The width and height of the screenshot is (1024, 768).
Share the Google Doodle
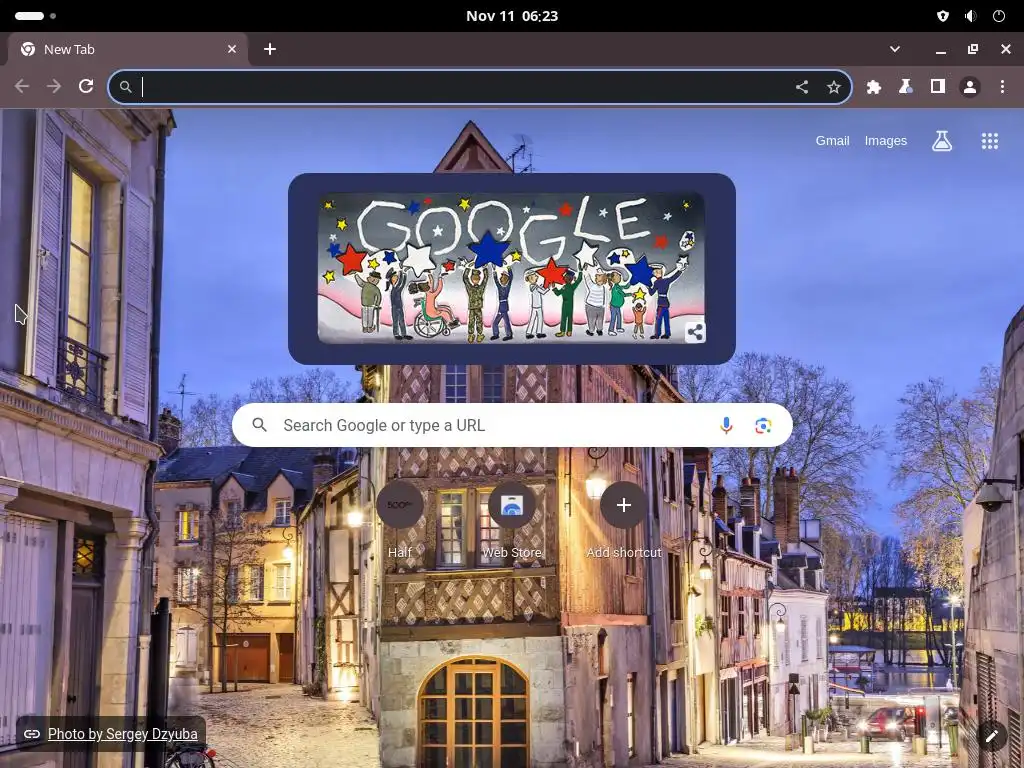pyautogui.click(x=695, y=332)
